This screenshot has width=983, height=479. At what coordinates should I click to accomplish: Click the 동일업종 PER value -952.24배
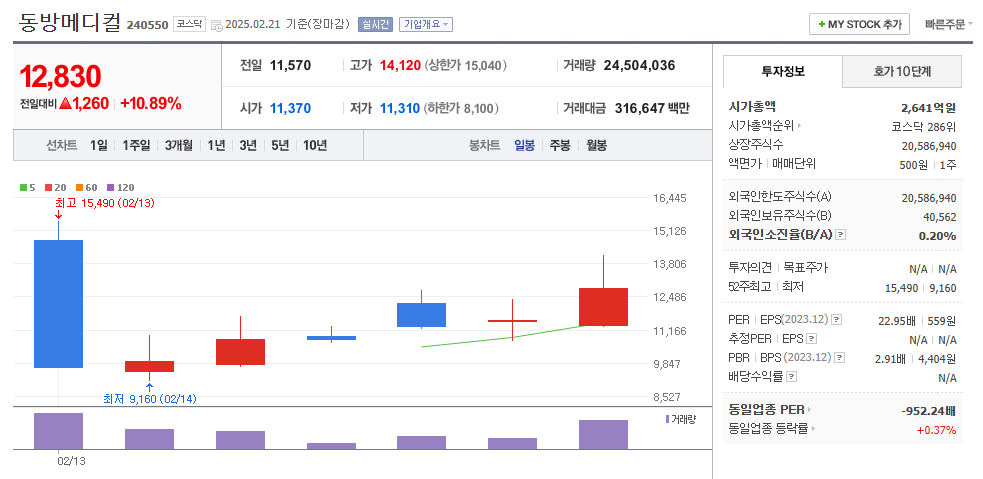click(928, 411)
